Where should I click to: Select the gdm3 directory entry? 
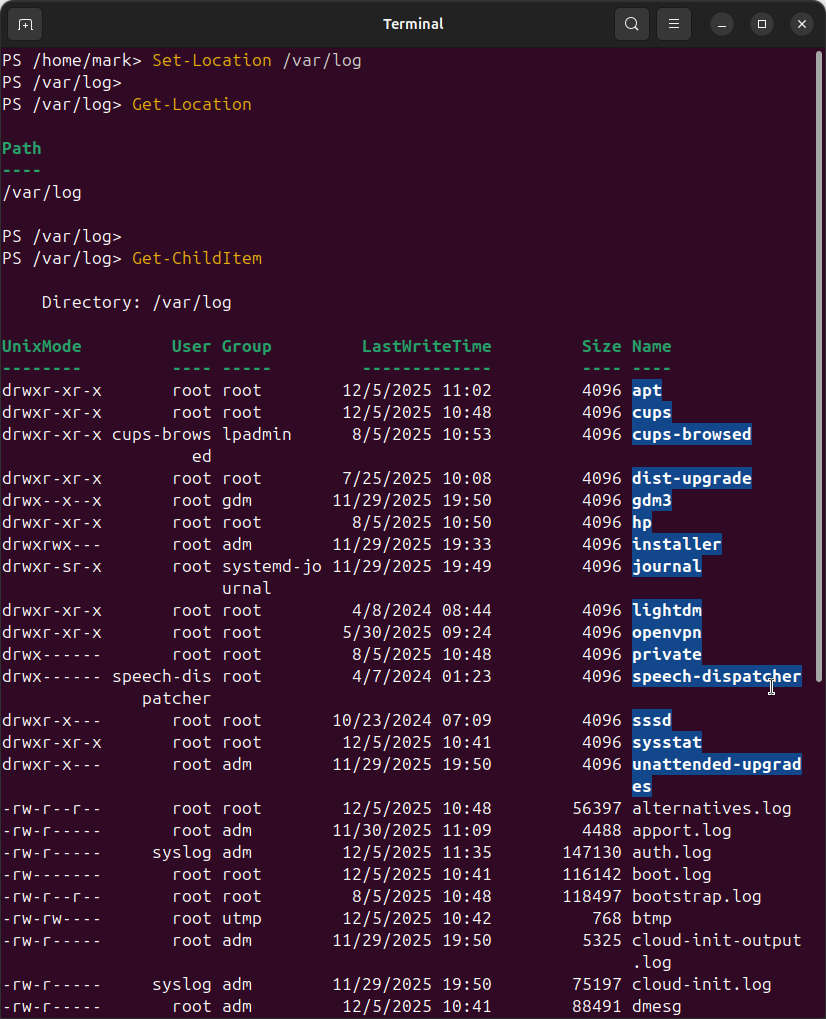pyautogui.click(x=651, y=500)
